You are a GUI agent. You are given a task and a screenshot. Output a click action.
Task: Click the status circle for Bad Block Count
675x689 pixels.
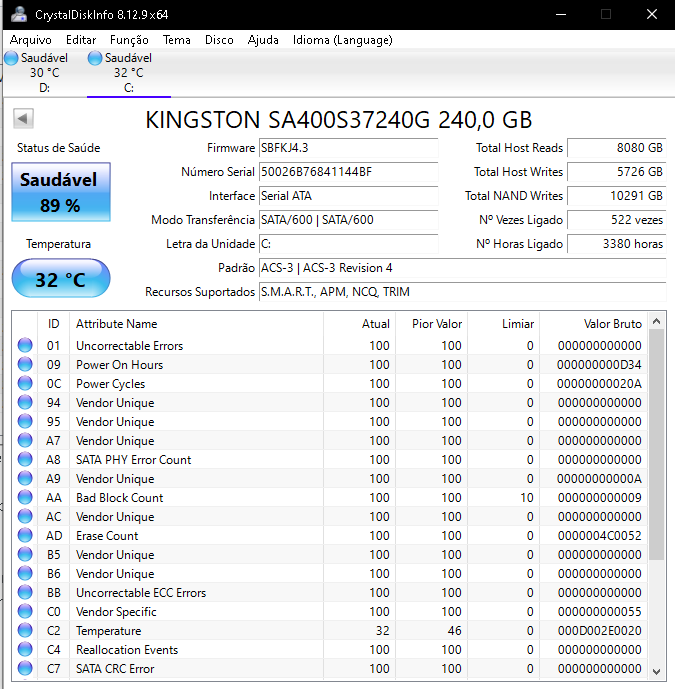25,497
